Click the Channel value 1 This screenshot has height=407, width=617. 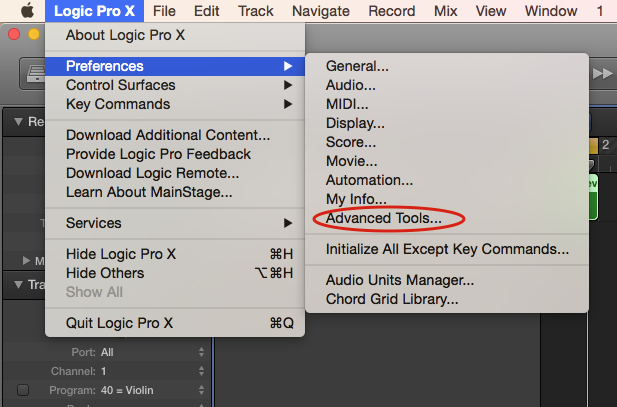point(103,371)
